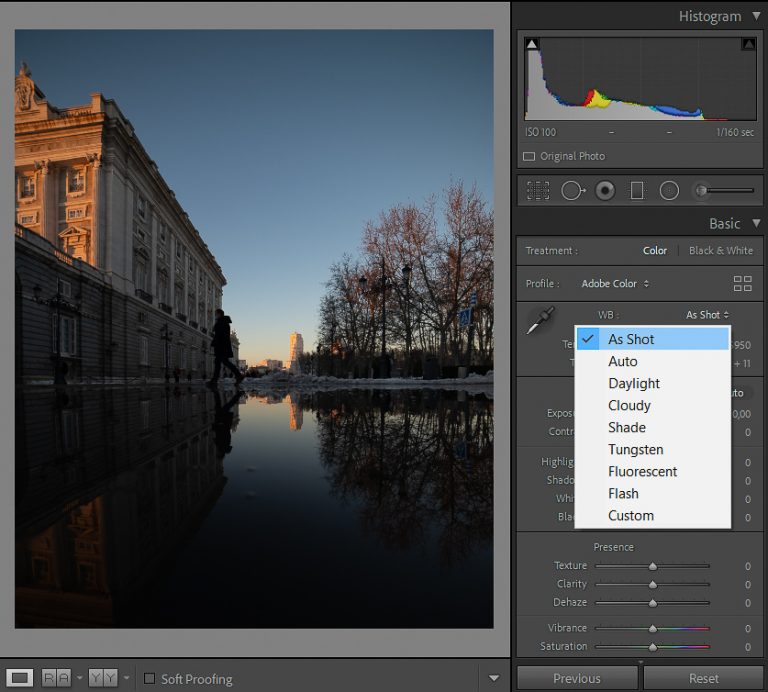Select the Crop Overlay tool icon

[538, 191]
